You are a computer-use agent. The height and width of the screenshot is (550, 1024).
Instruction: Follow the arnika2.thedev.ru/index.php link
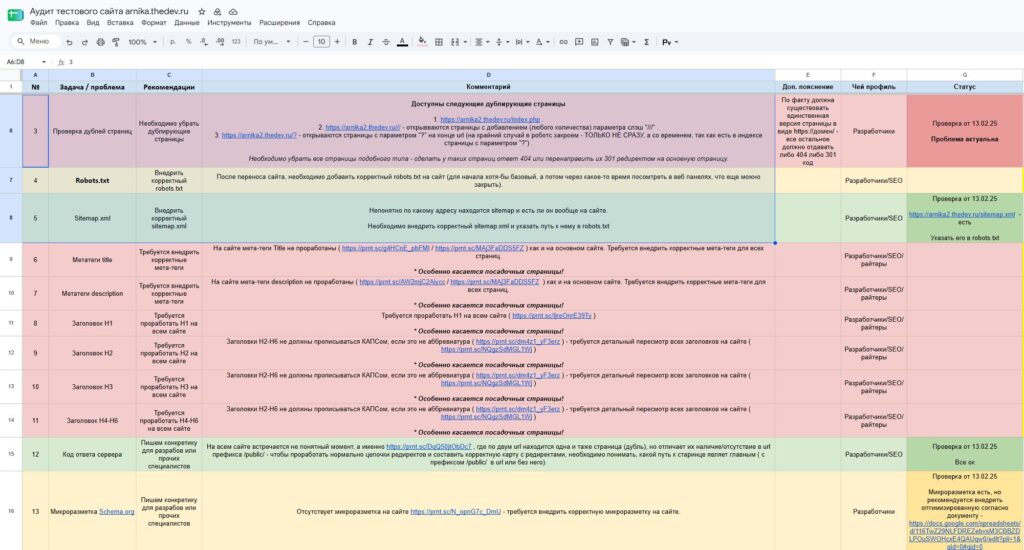click(490, 120)
